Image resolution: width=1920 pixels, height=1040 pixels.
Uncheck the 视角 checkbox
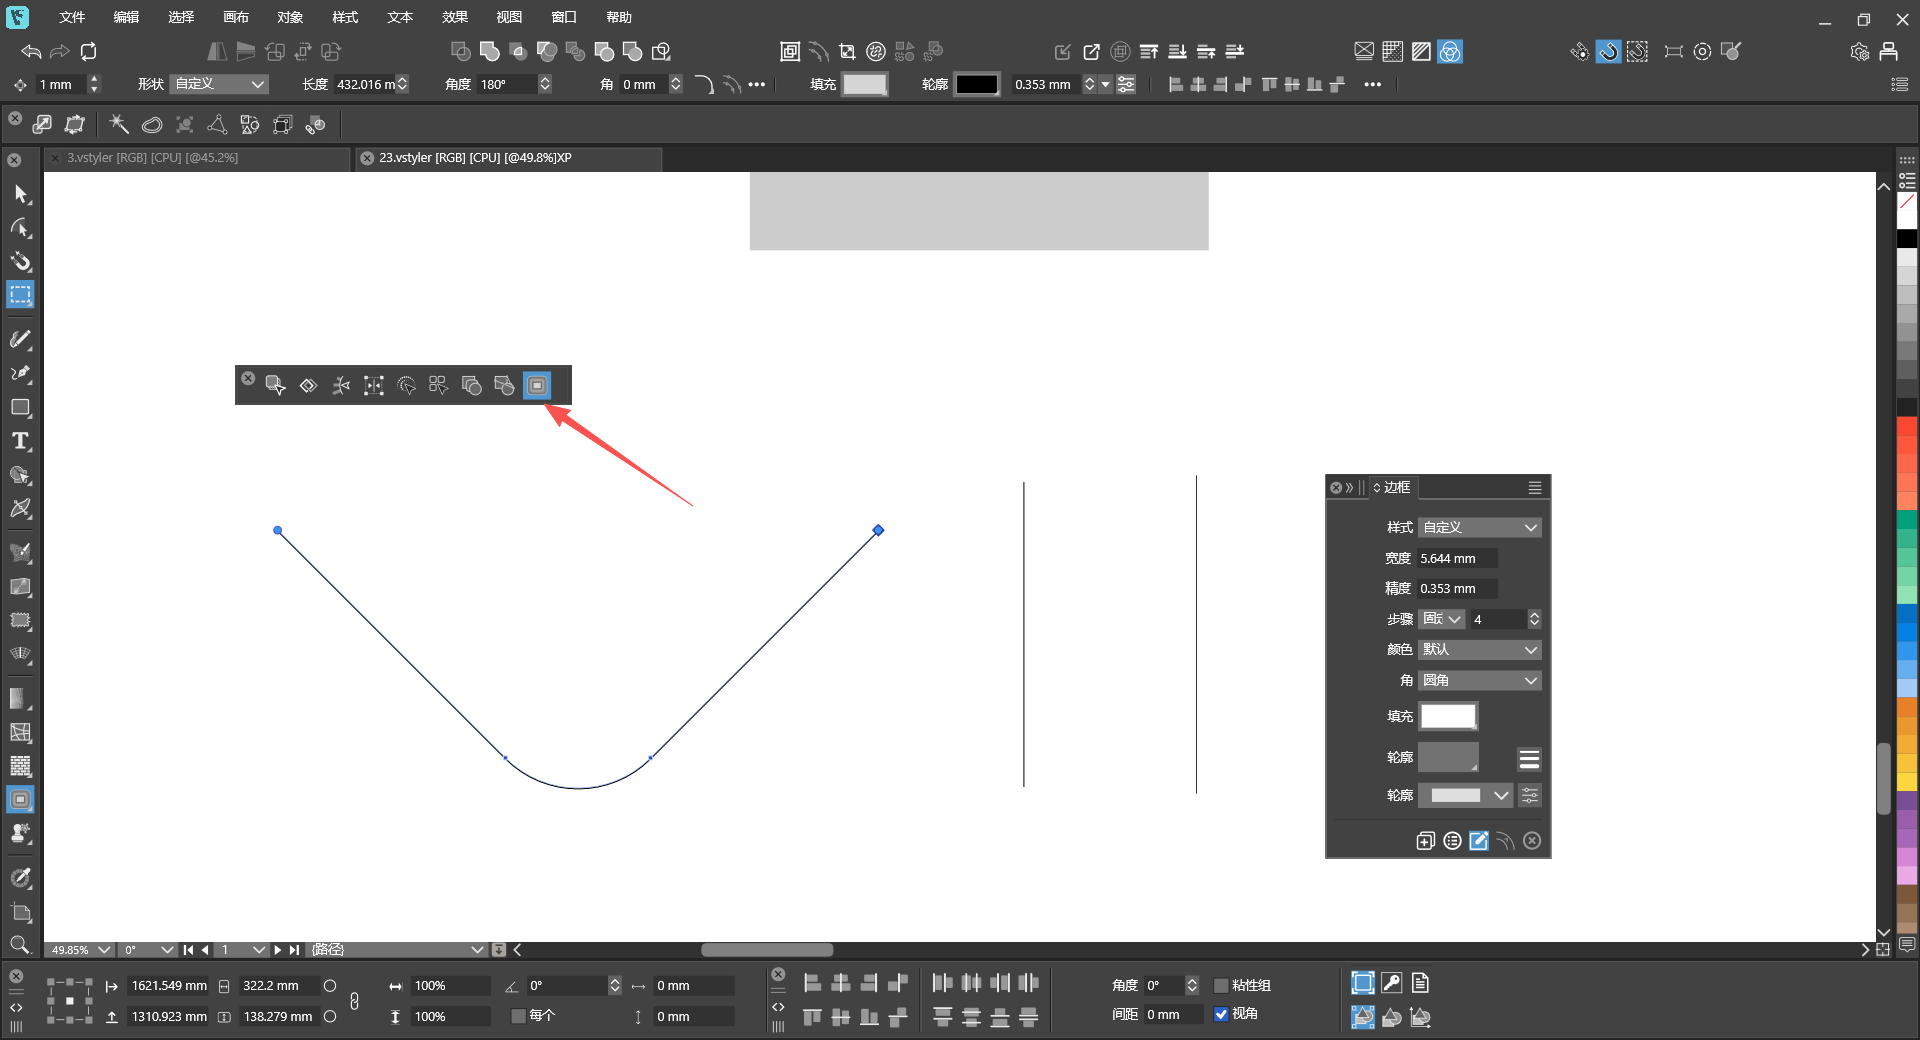pyautogui.click(x=1221, y=1014)
